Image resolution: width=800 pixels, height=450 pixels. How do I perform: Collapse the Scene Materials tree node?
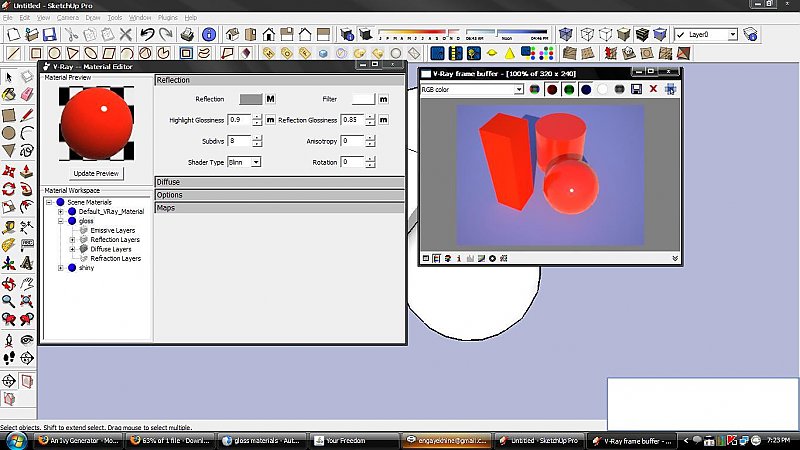coord(49,203)
